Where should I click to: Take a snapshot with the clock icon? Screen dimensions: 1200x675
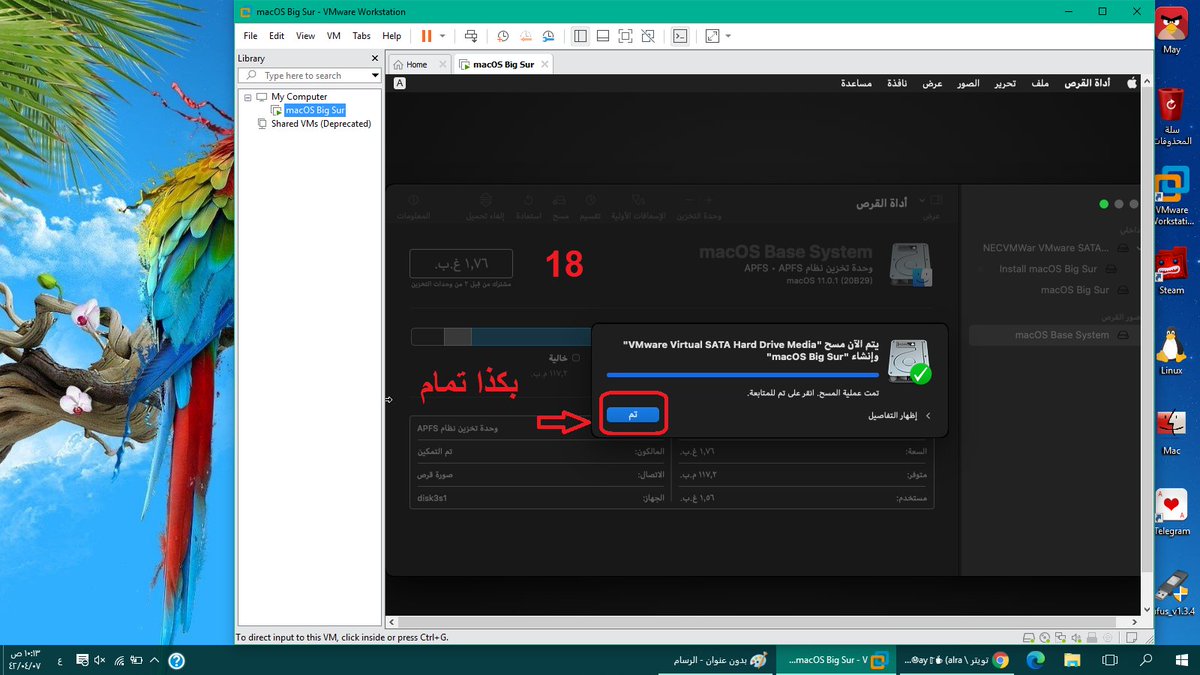[x=503, y=36]
